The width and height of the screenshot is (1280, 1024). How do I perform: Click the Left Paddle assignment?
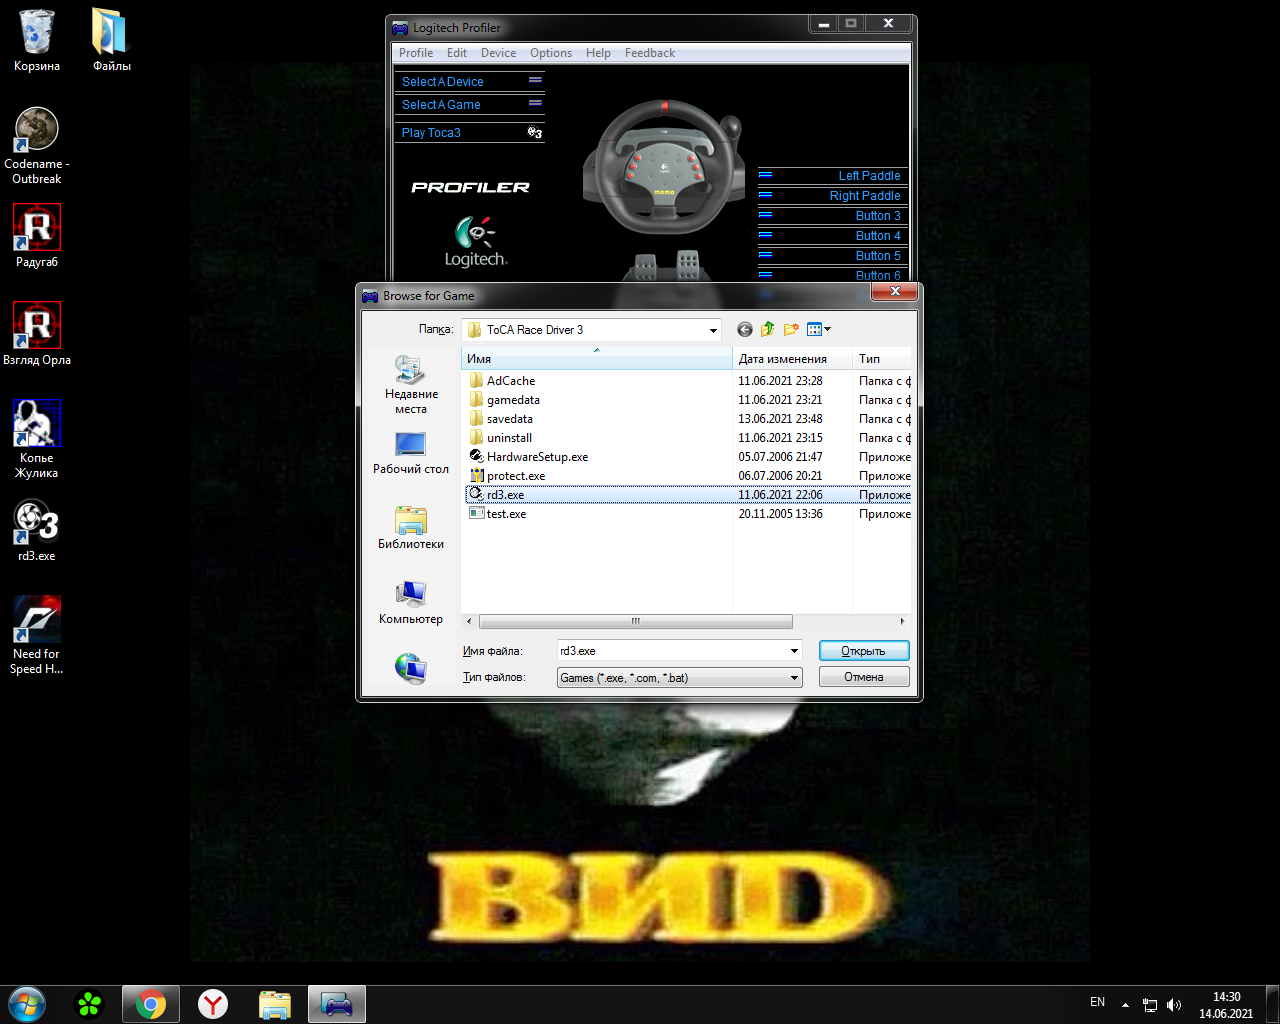pyautogui.click(x=832, y=176)
